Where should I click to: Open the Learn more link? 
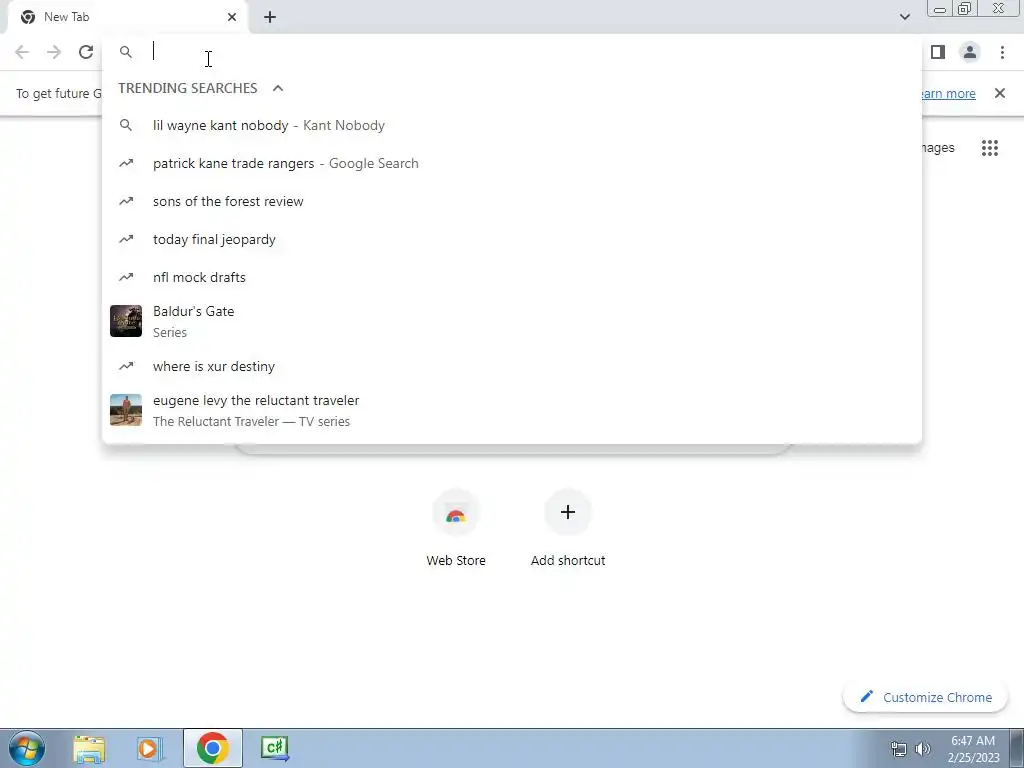point(947,93)
